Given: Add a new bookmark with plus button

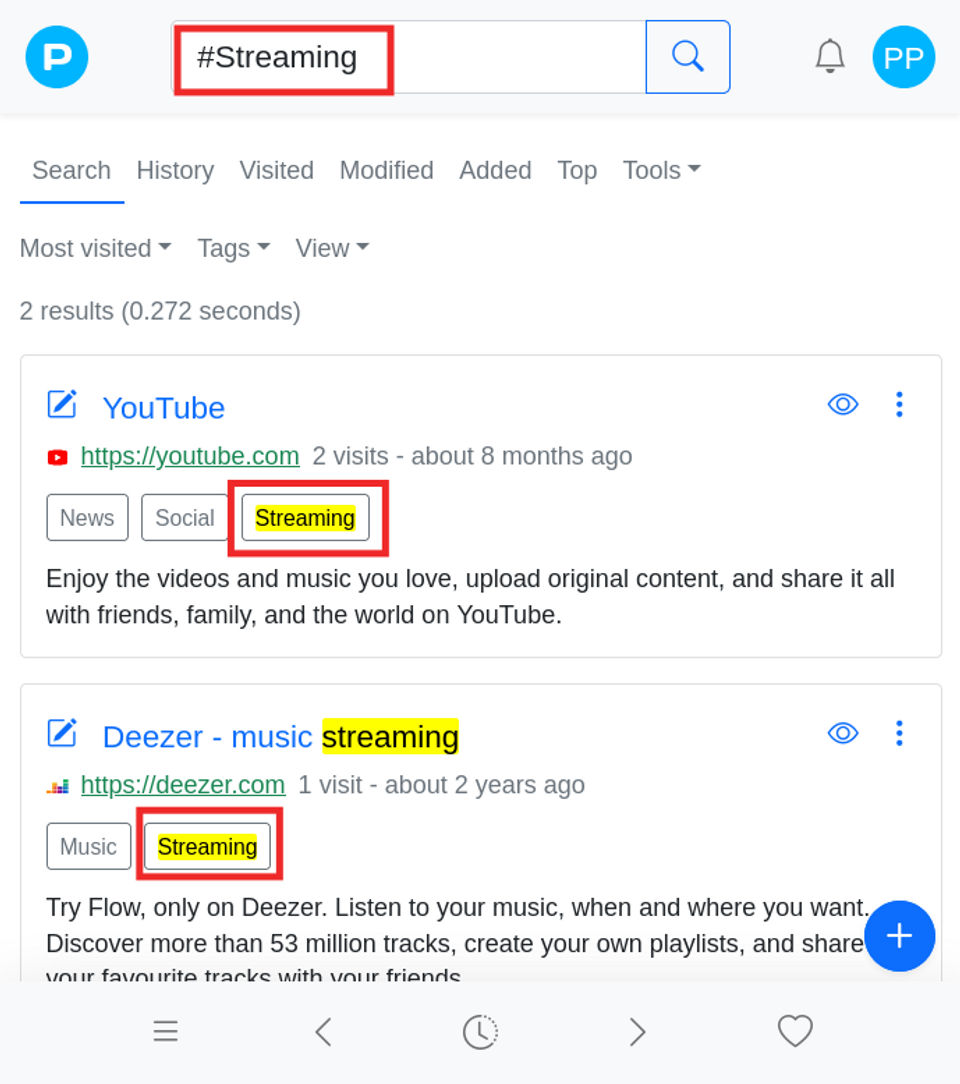Looking at the screenshot, I should [899, 936].
